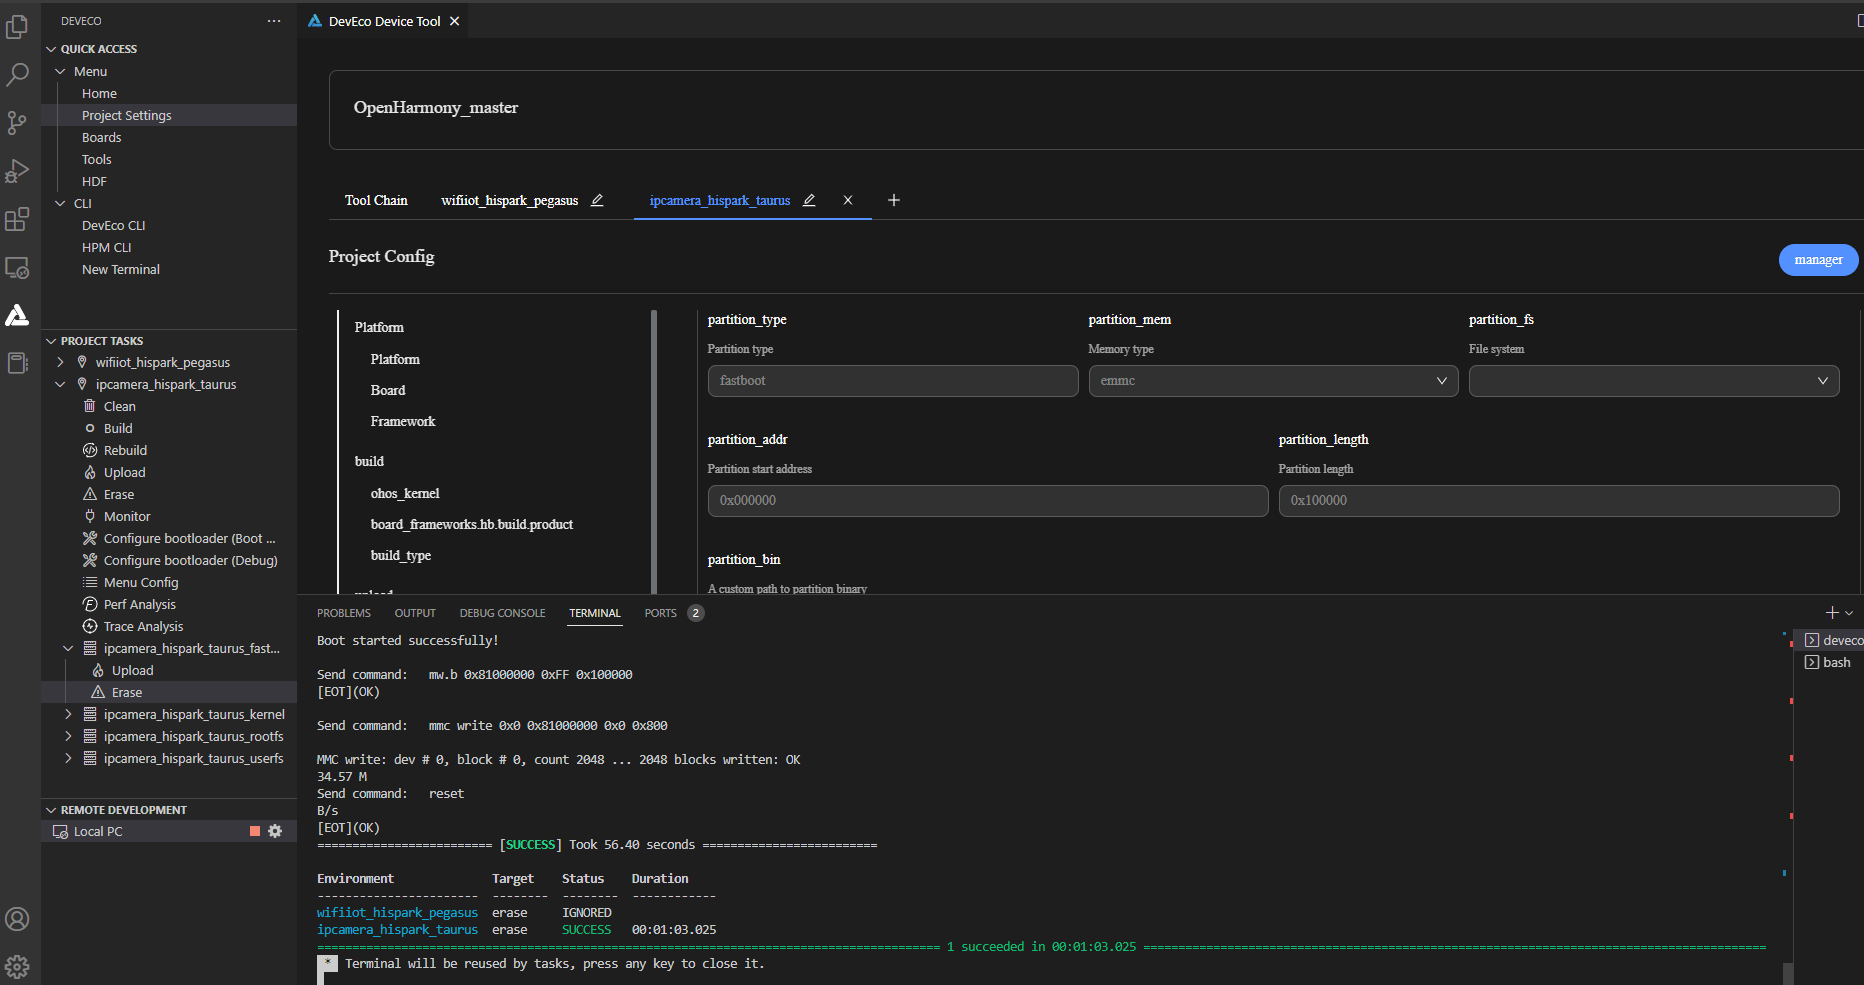
Task: Click the Partition length 0x100000 field
Action: click(1558, 501)
